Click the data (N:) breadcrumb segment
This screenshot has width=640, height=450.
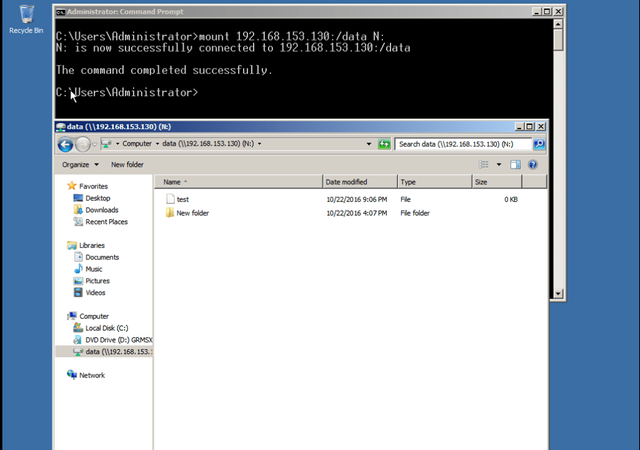coord(208,144)
